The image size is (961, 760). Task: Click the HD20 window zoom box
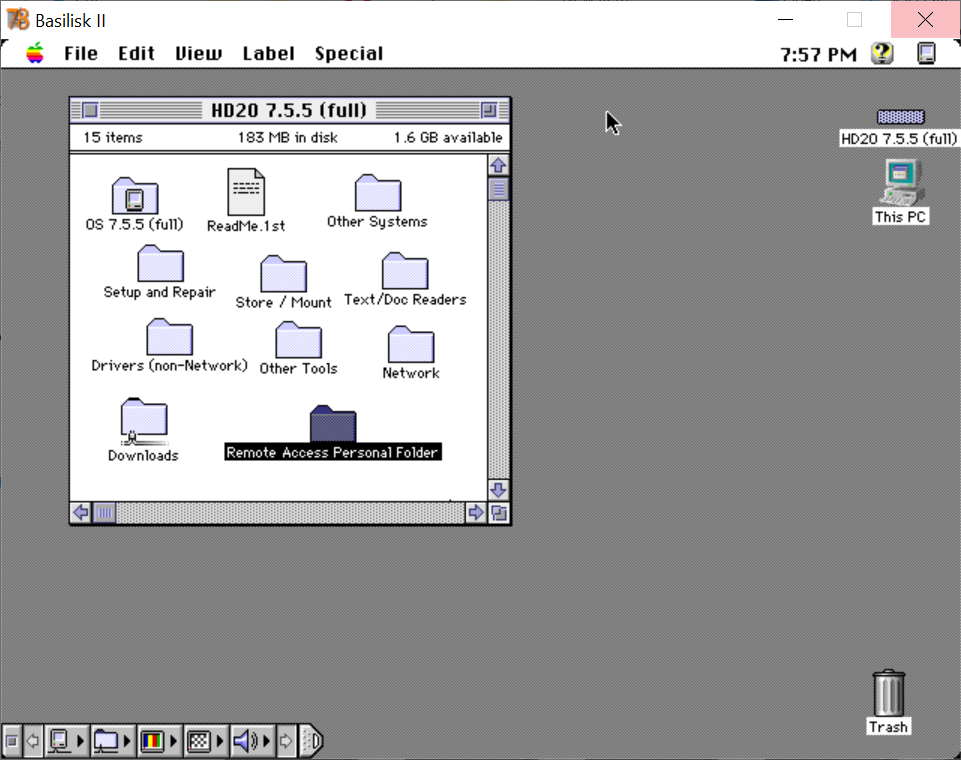(489, 110)
